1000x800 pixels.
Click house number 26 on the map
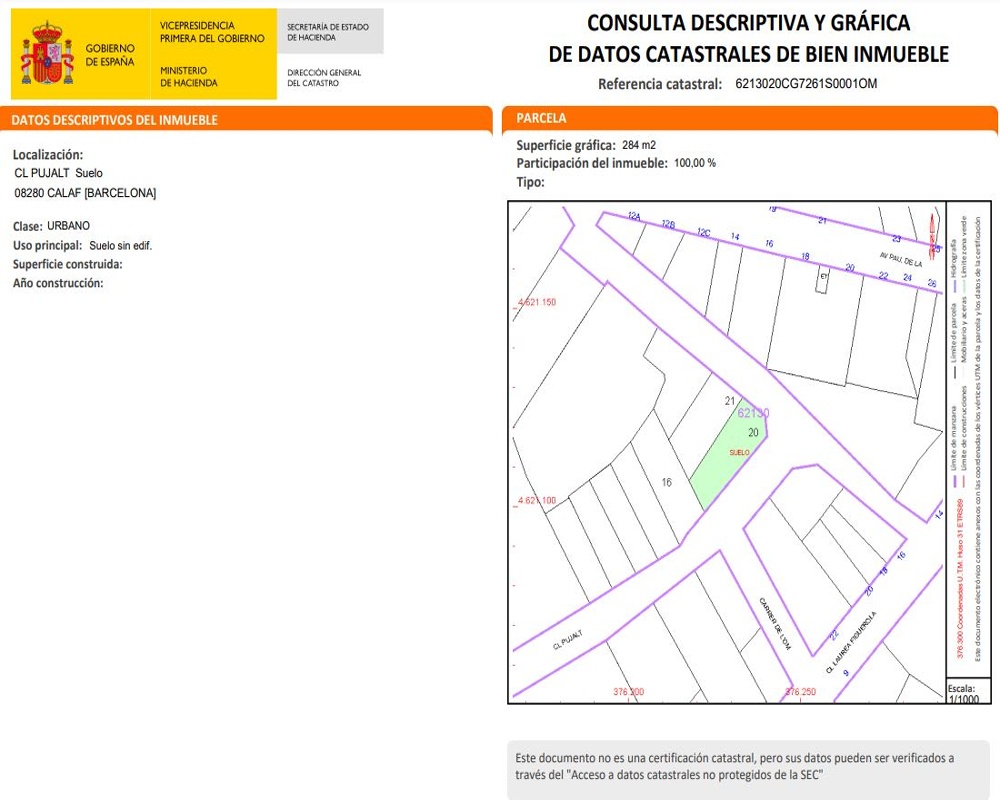tap(932, 283)
